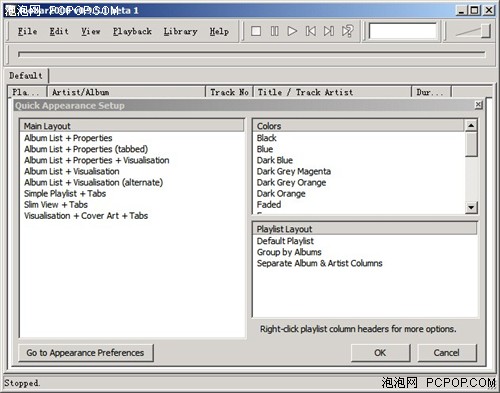Skip to the next track

coord(329,31)
